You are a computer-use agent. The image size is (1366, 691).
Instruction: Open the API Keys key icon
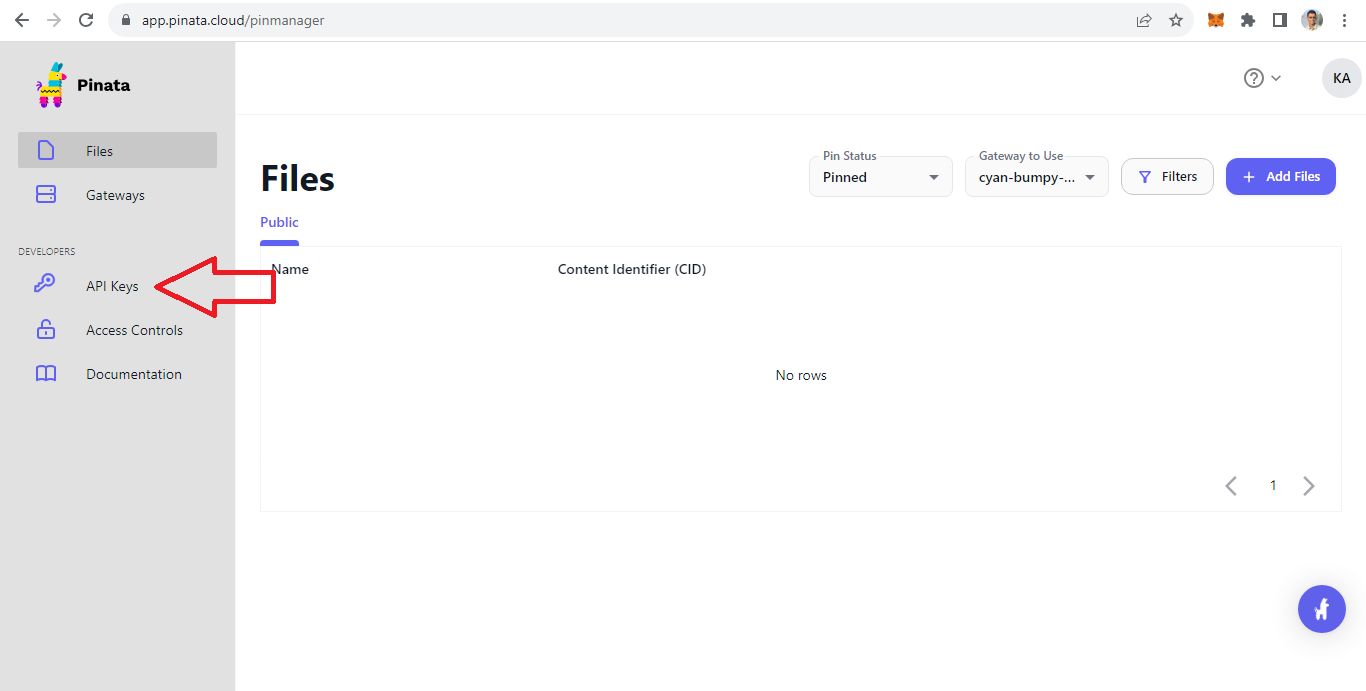[45, 285]
